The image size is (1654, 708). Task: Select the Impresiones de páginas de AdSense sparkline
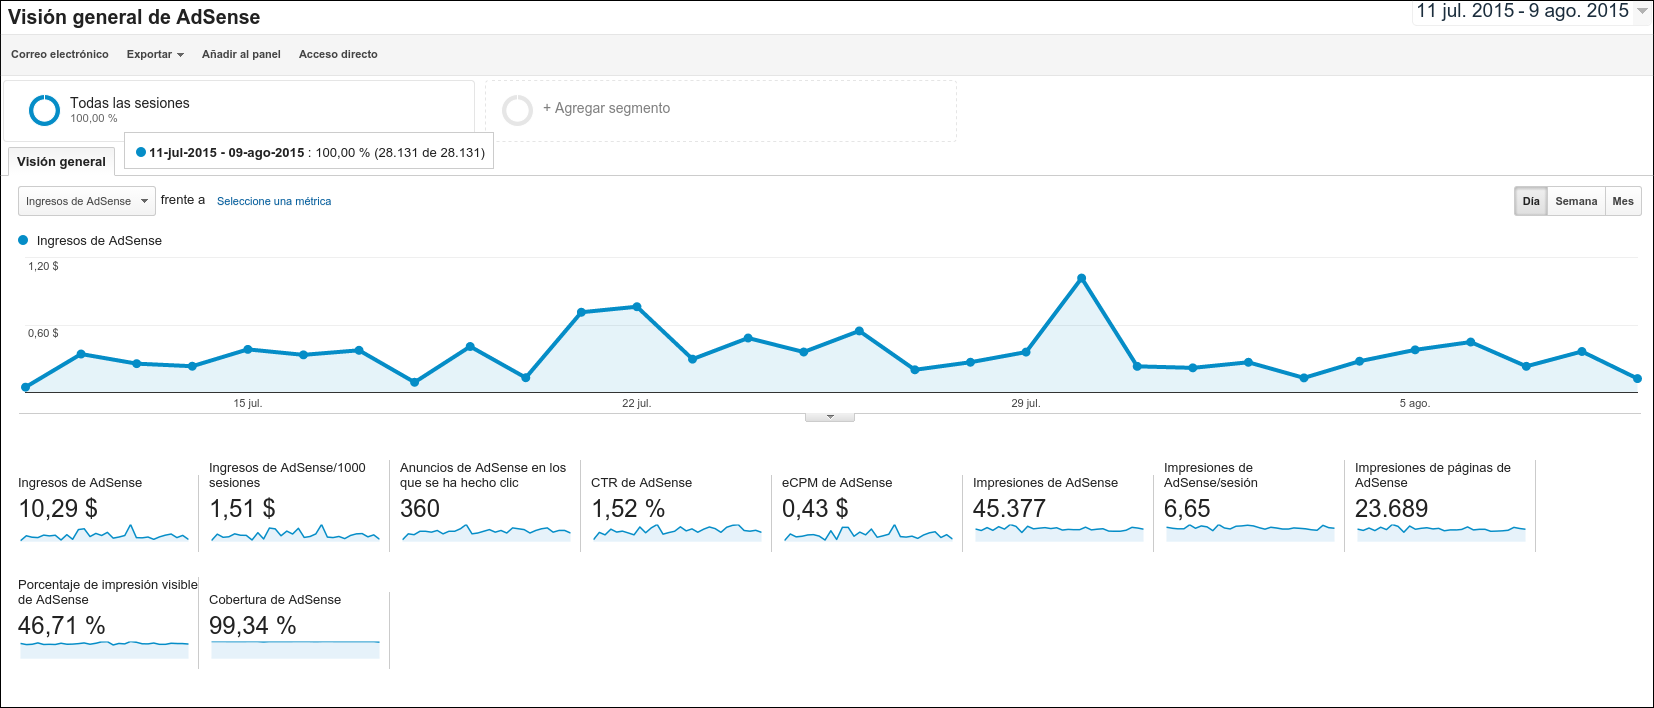[1441, 534]
